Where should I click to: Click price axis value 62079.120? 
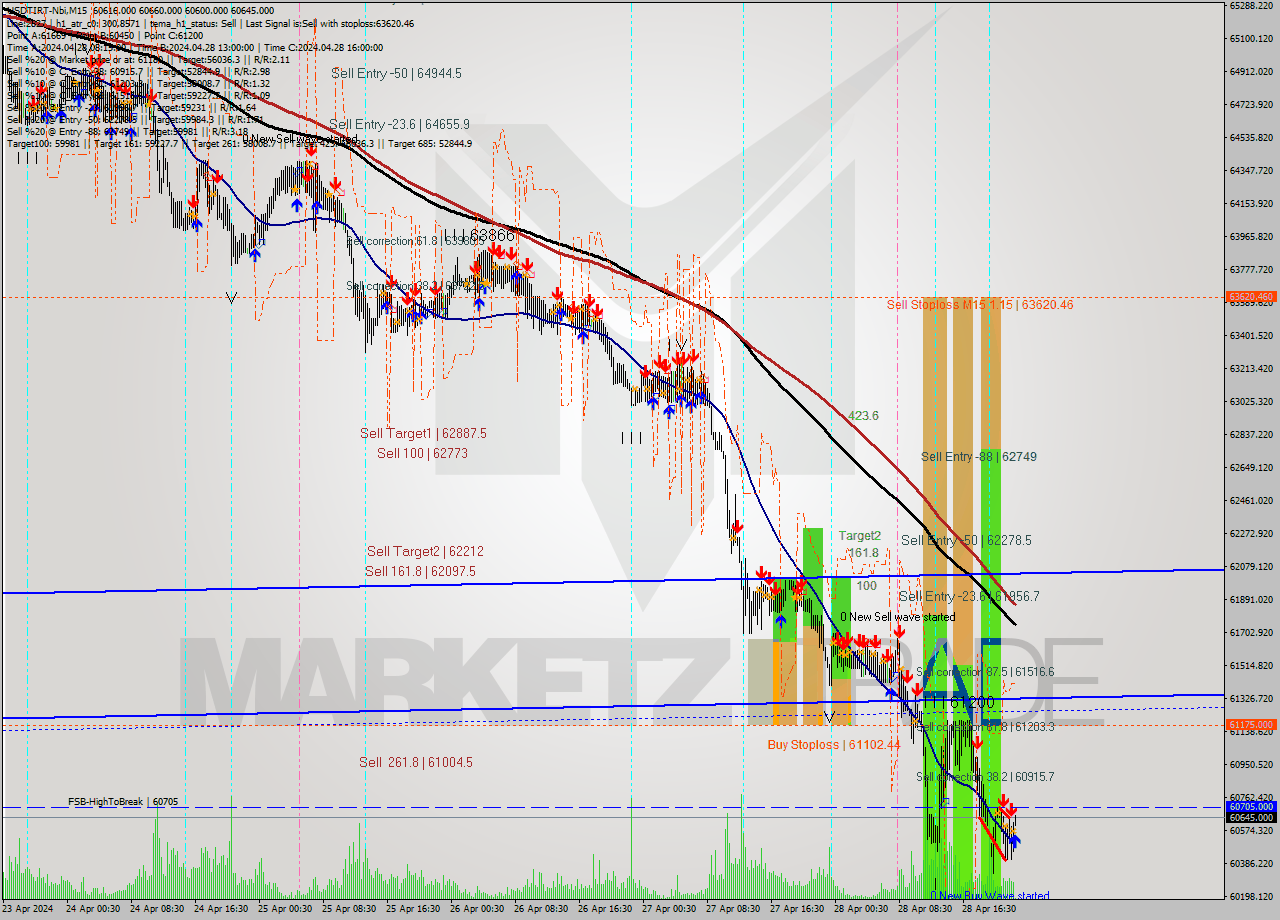pos(1251,566)
